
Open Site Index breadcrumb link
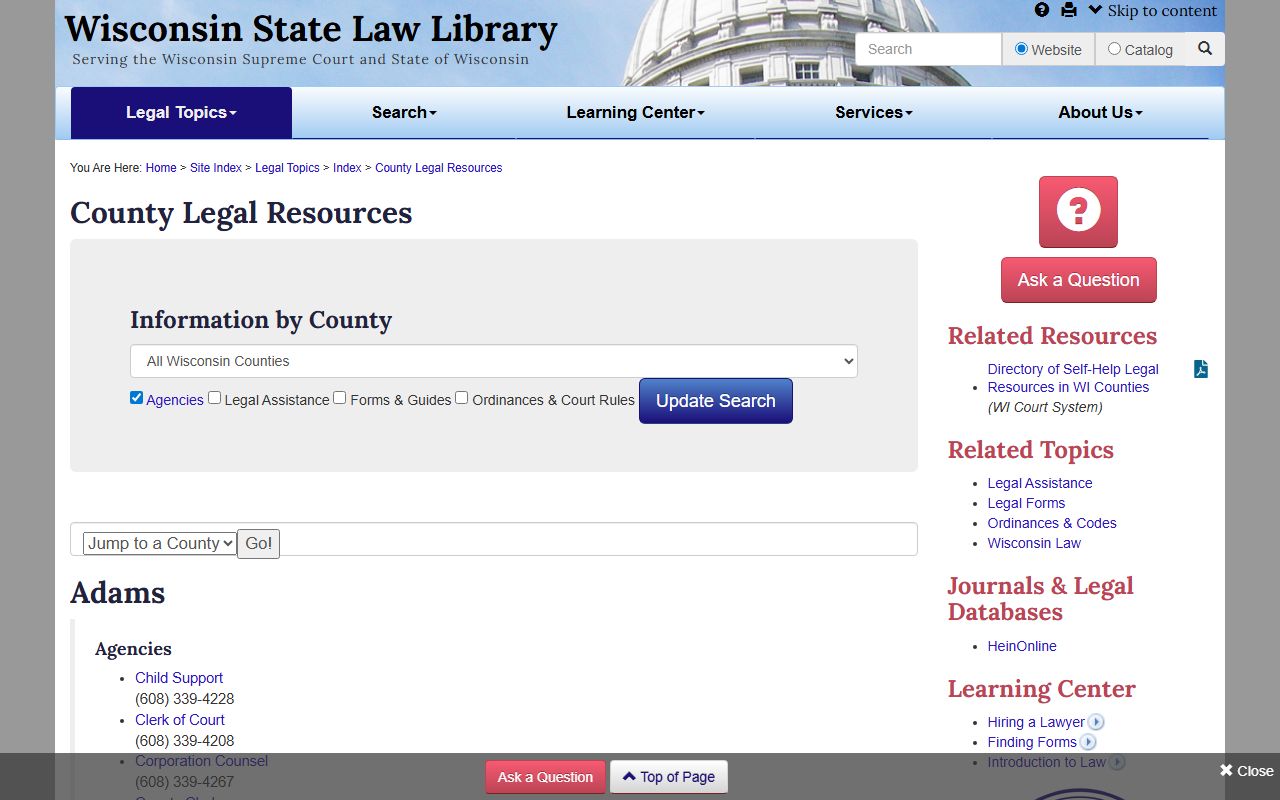coord(216,168)
